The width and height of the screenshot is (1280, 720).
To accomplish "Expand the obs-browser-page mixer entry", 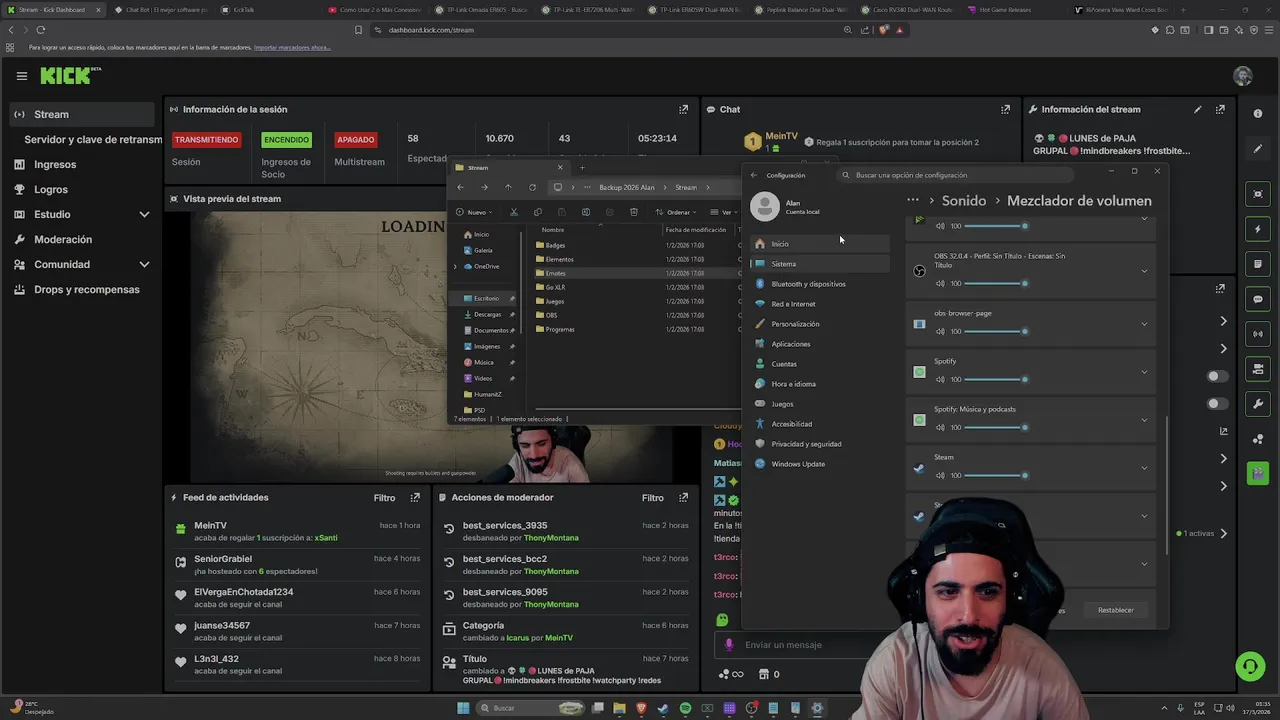I will [x=1145, y=323].
